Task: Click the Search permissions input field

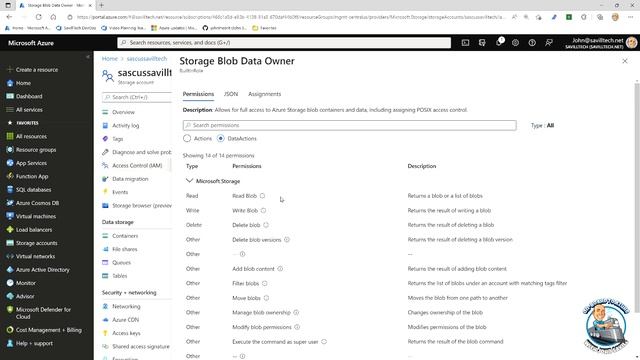Action: (x=349, y=125)
